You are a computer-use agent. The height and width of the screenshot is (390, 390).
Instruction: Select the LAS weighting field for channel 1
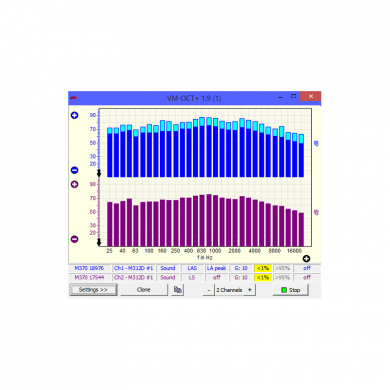point(192,268)
